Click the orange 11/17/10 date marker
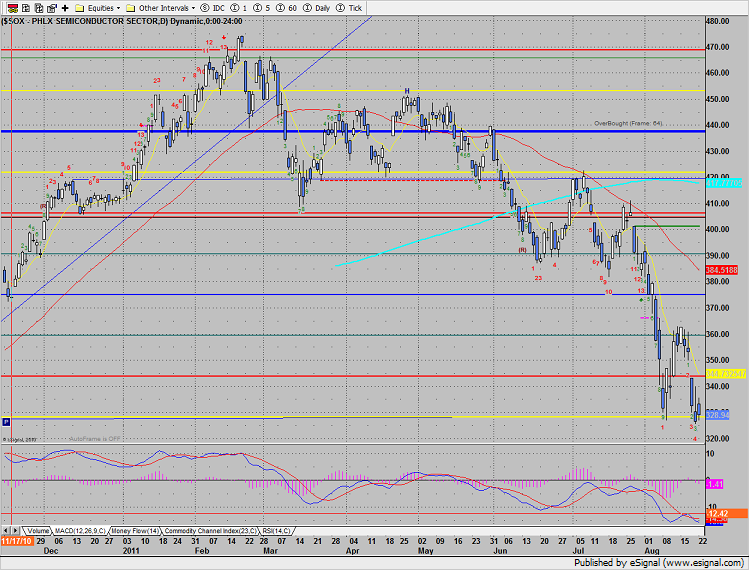The width and height of the screenshot is (749, 570). (17, 541)
